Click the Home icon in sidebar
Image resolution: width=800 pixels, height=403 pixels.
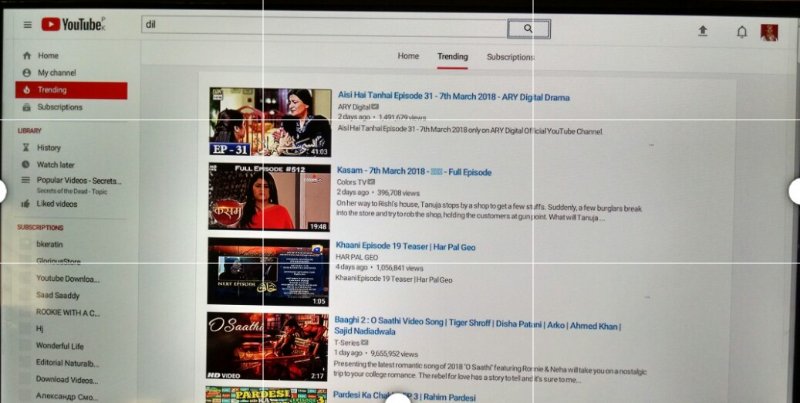pyautogui.click(x=27, y=56)
